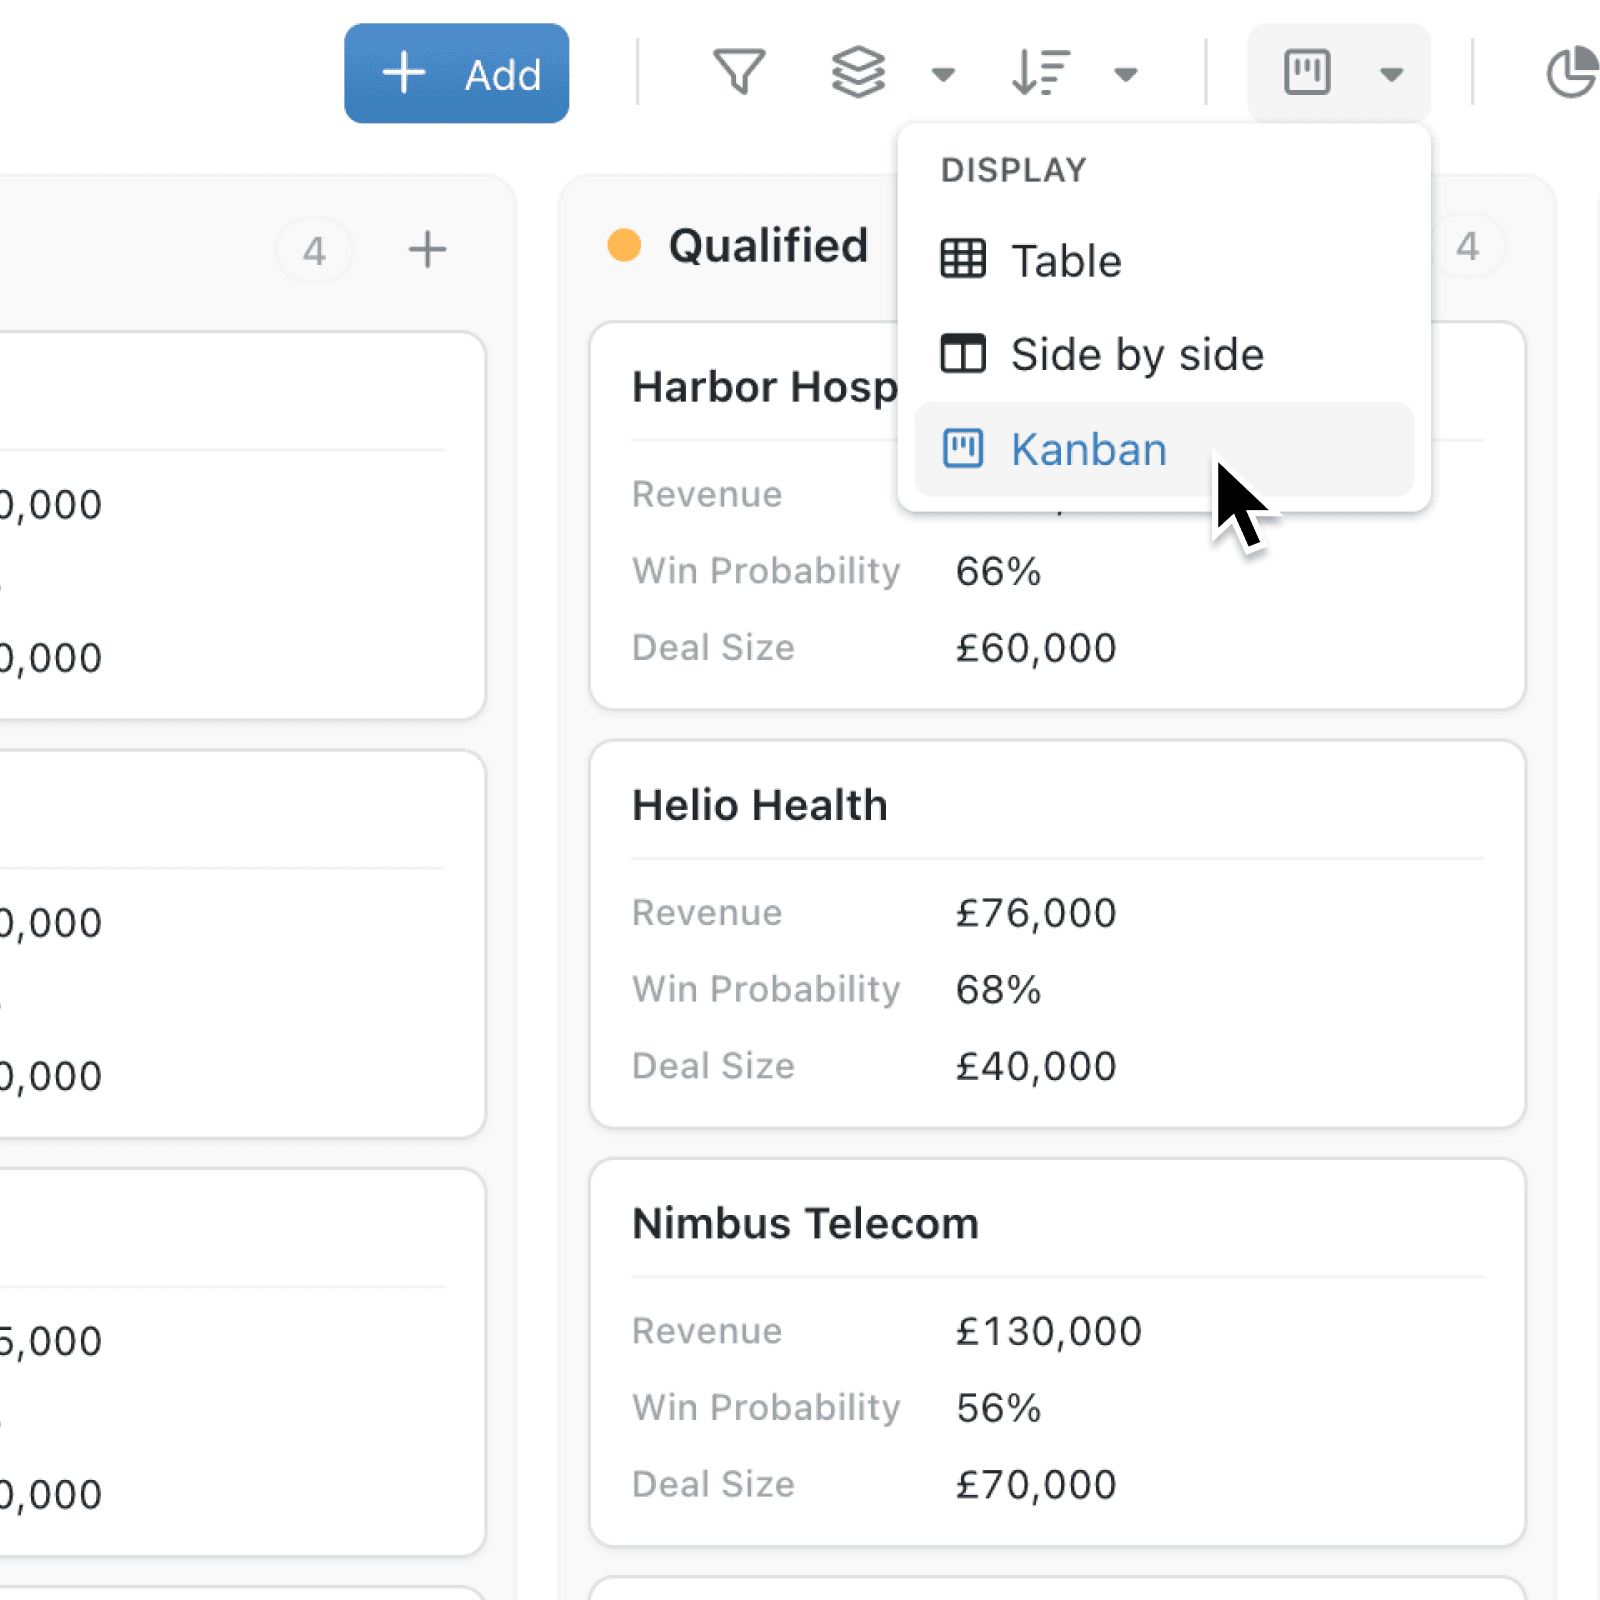Click the Kanban view icon in toolbar

click(x=1307, y=72)
